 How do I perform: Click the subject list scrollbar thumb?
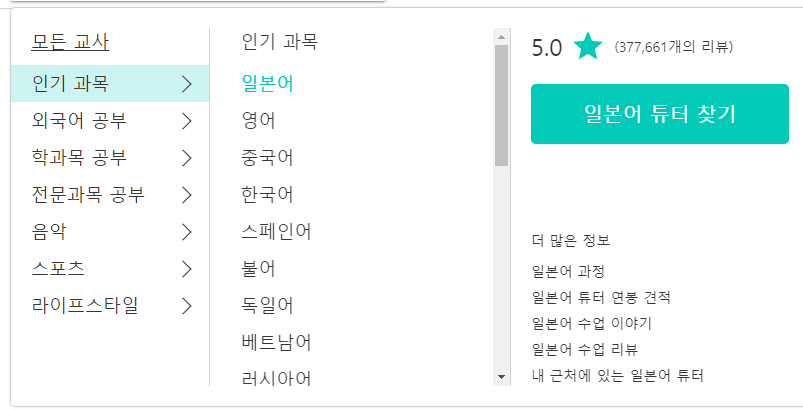pos(502,105)
